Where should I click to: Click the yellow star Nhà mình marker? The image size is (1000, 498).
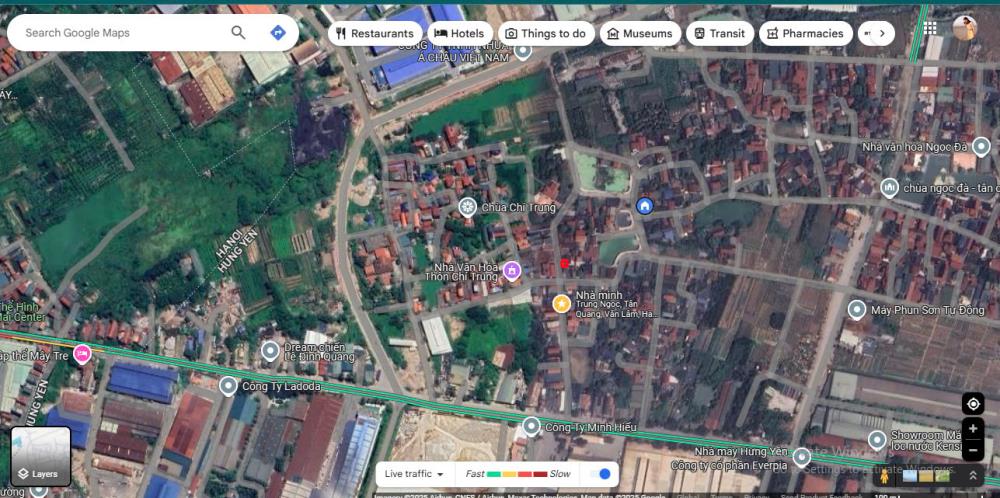[x=561, y=304]
